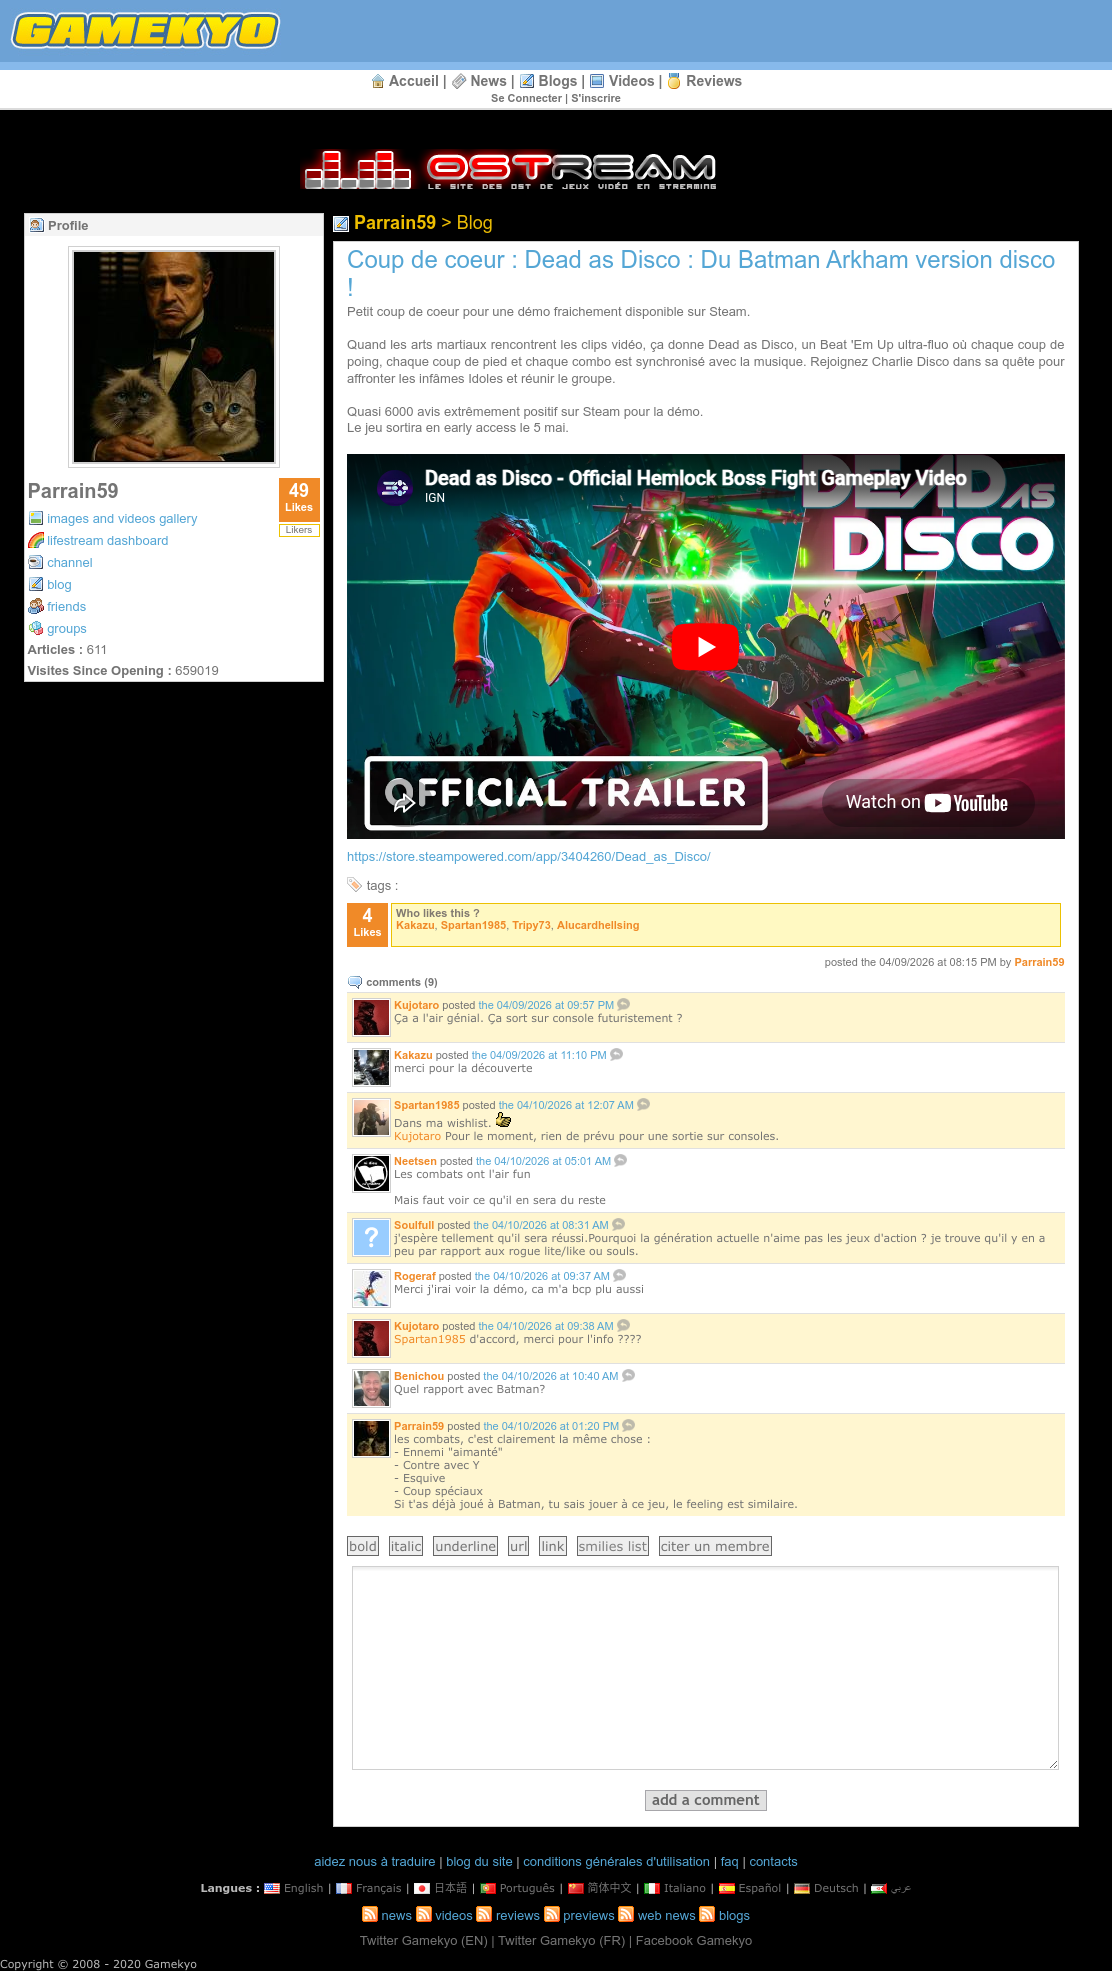Click quote icon on Soulfull's comment
1112x1971 pixels.
pos(619,1224)
